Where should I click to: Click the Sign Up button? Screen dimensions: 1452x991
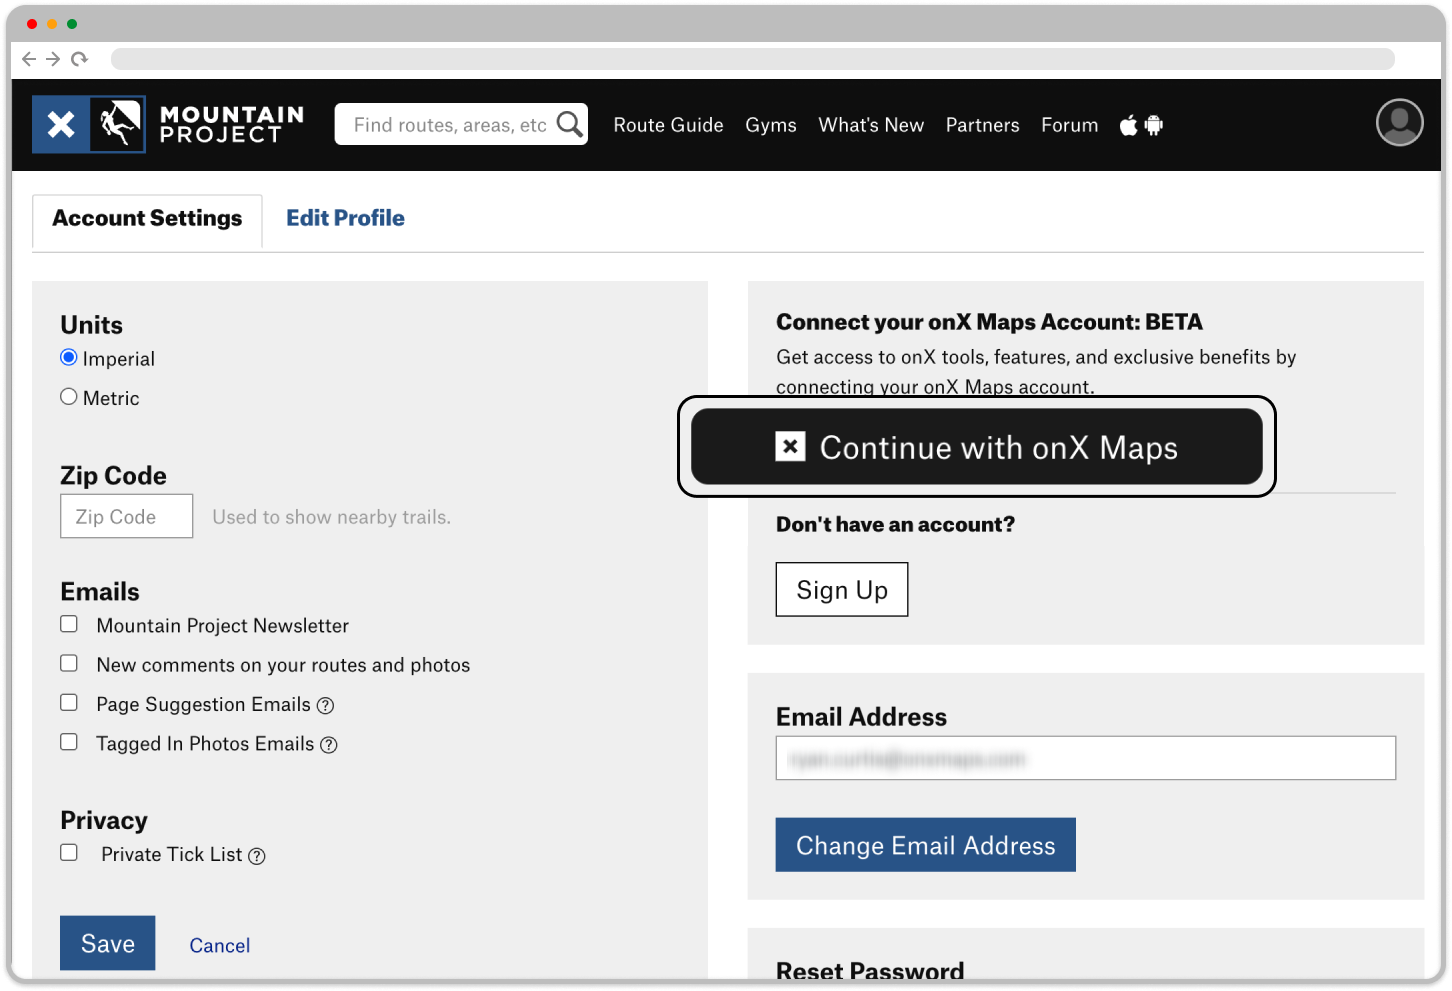pyautogui.click(x=842, y=590)
